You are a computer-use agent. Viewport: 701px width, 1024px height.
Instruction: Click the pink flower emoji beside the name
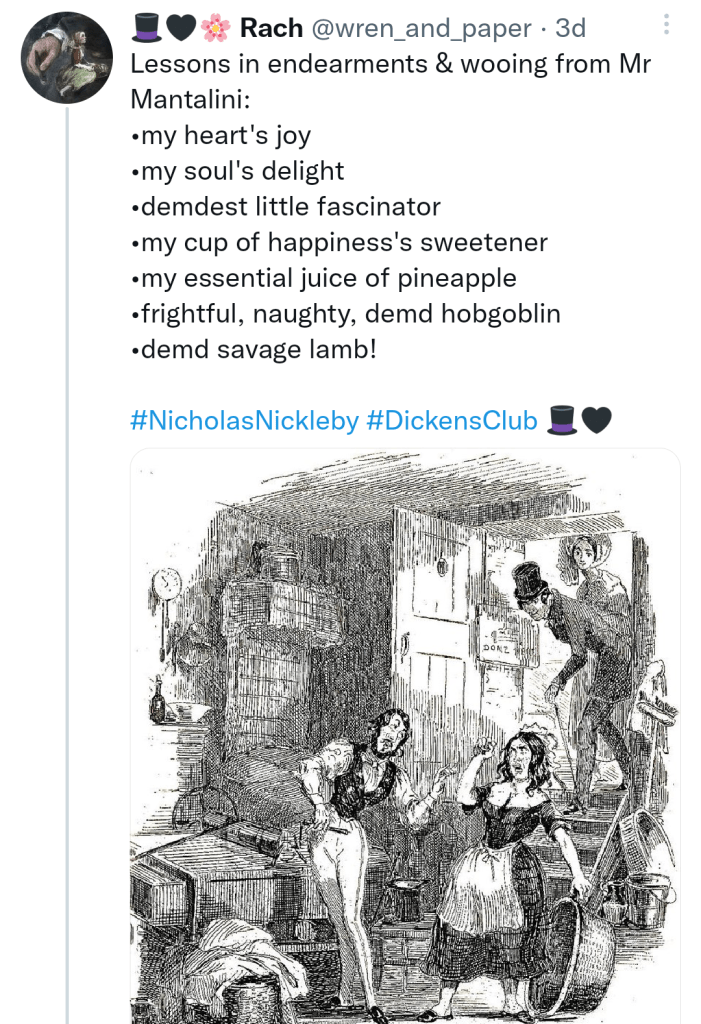tap(215, 29)
